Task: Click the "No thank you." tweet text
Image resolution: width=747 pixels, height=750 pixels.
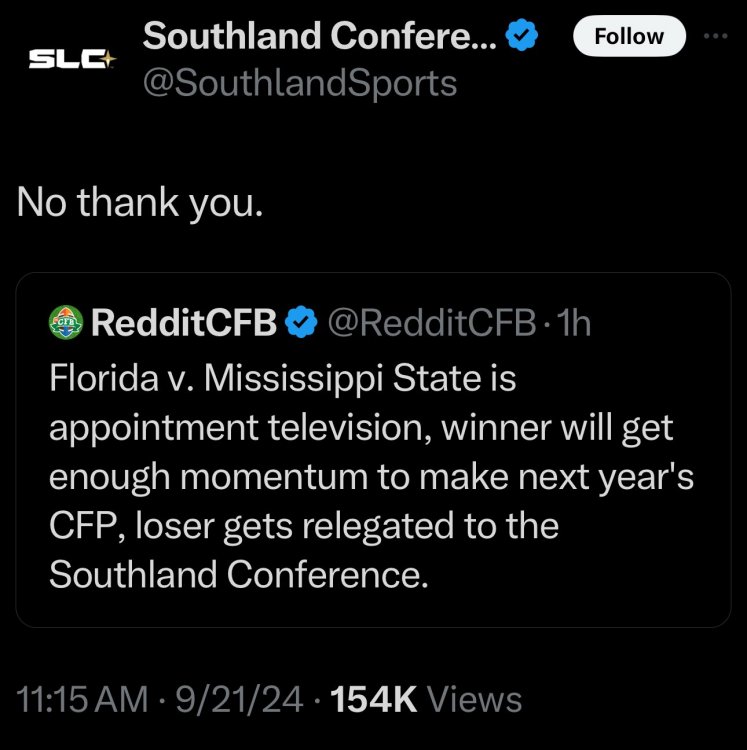Action: click(x=140, y=203)
